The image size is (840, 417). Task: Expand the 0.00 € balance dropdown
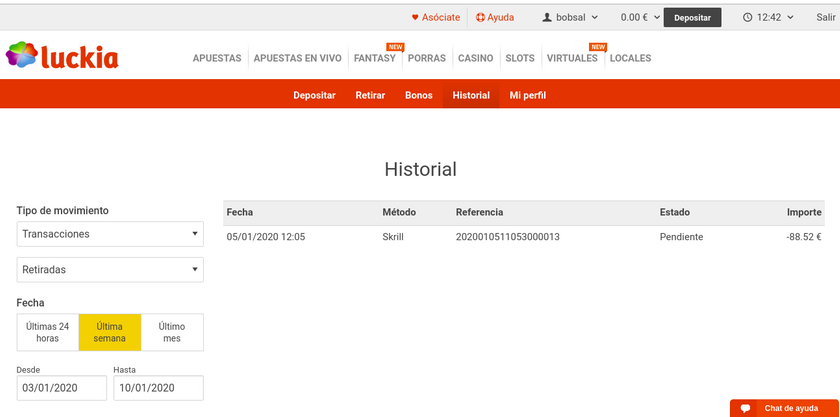(x=640, y=17)
